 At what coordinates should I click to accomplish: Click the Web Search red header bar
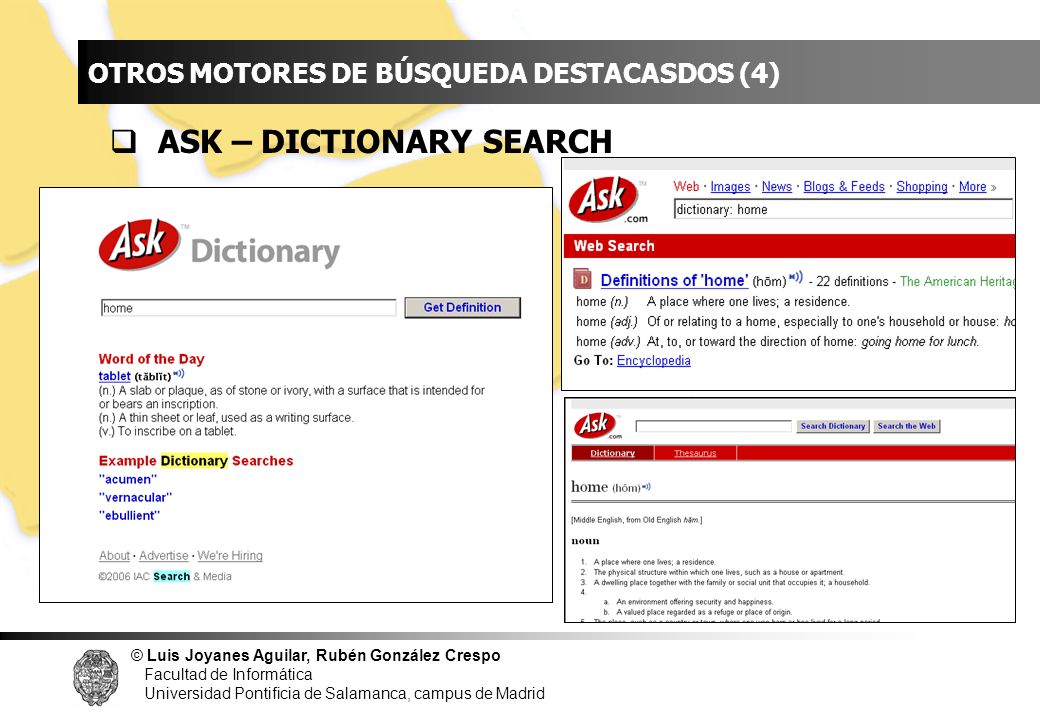point(789,246)
